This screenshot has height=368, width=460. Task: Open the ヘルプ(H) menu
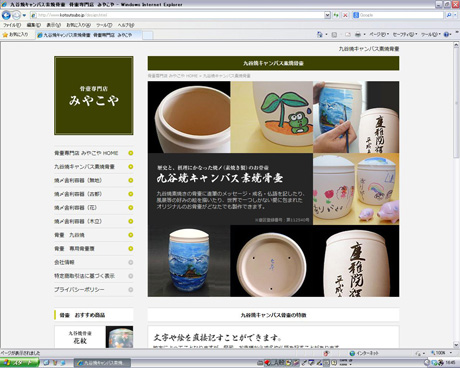click(126, 25)
